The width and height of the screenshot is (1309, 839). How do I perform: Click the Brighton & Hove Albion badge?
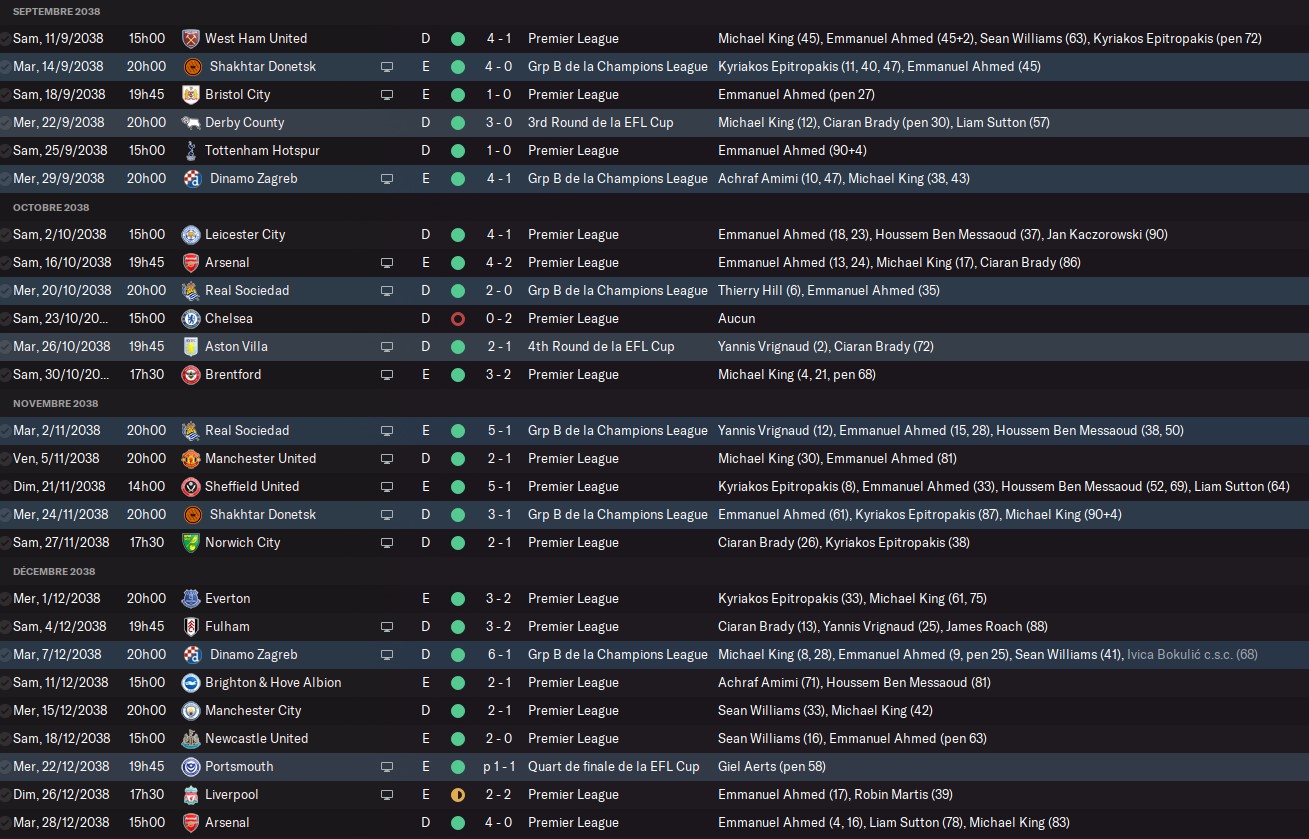click(x=190, y=682)
